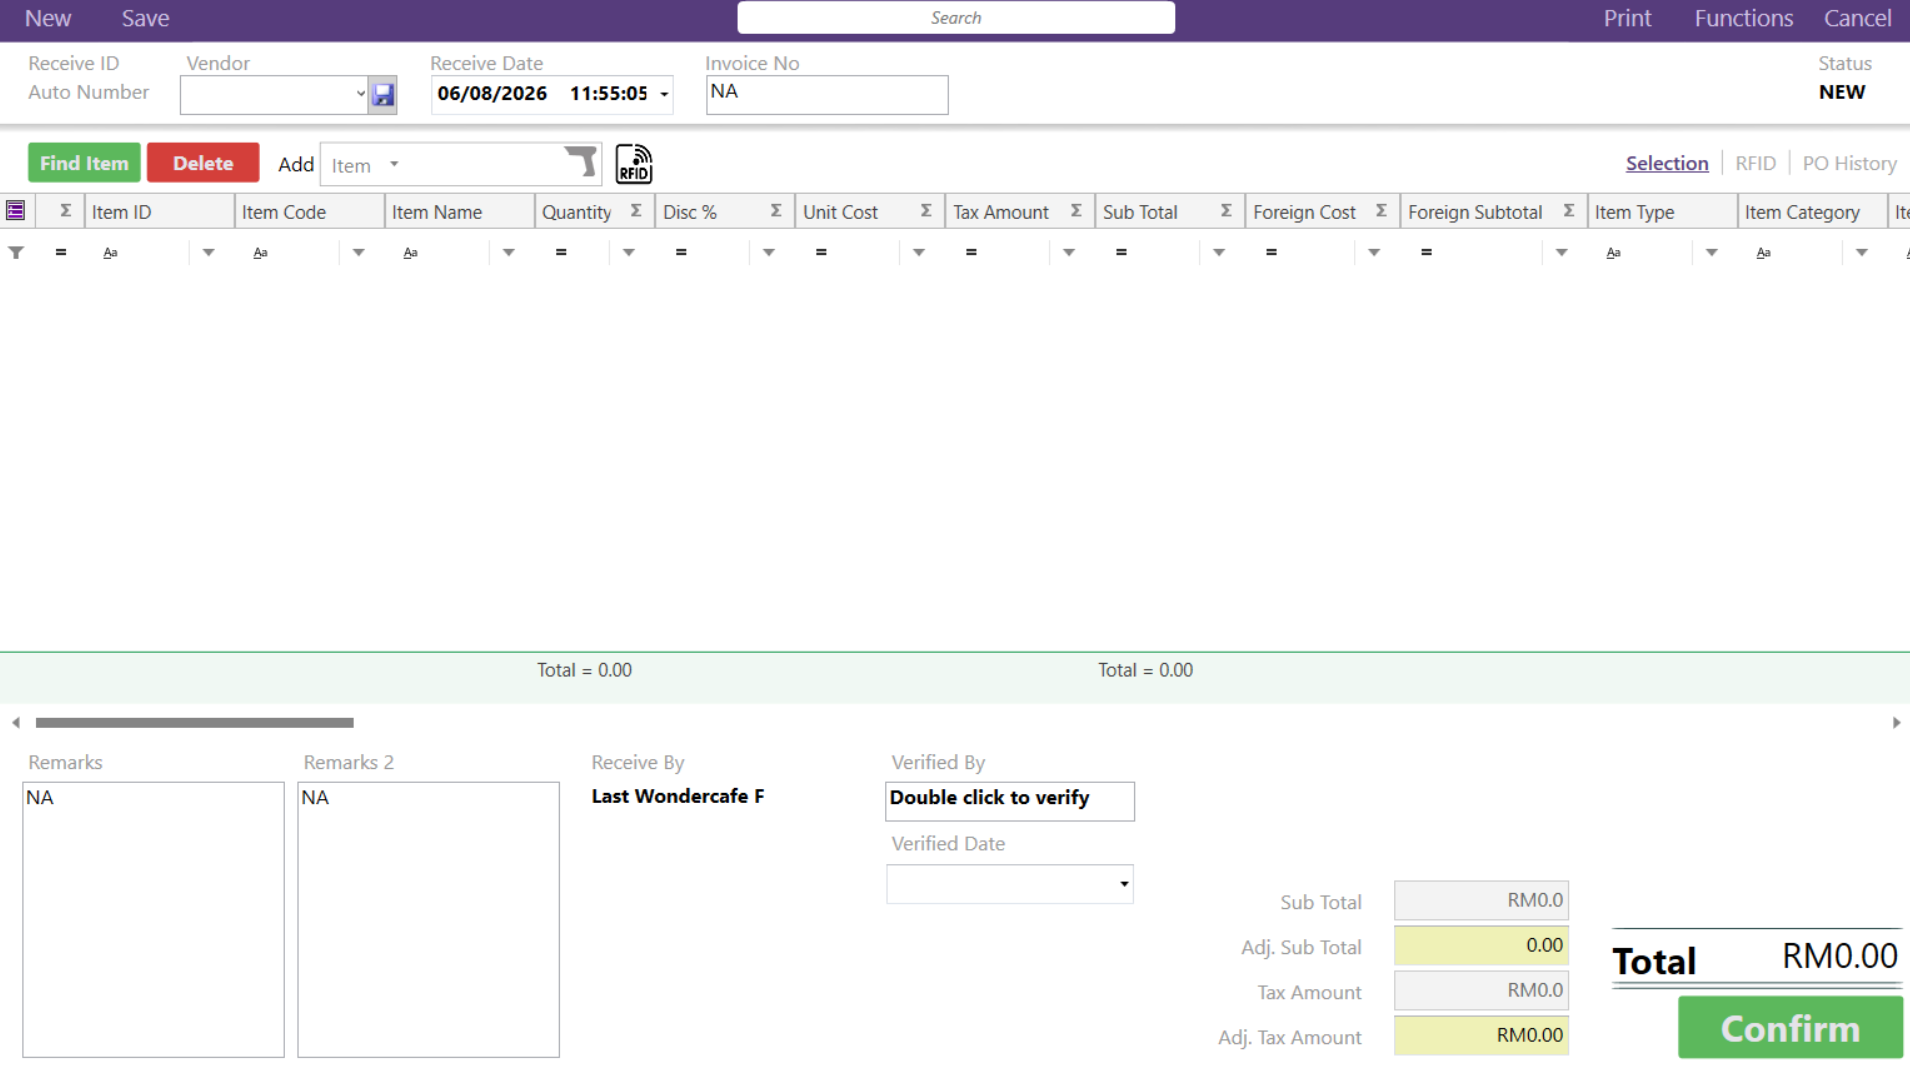The width and height of the screenshot is (1910, 1067).
Task: Click the scroll right arrow of grid
Action: click(x=1896, y=722)
